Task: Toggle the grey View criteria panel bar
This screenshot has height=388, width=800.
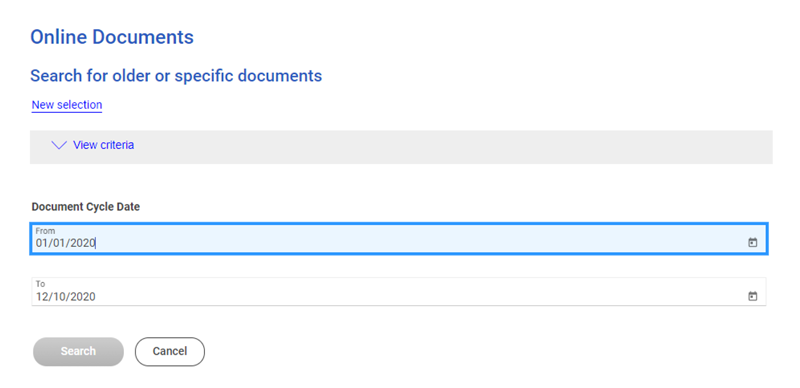Action: pyautogui.click(x=401, y=147)
